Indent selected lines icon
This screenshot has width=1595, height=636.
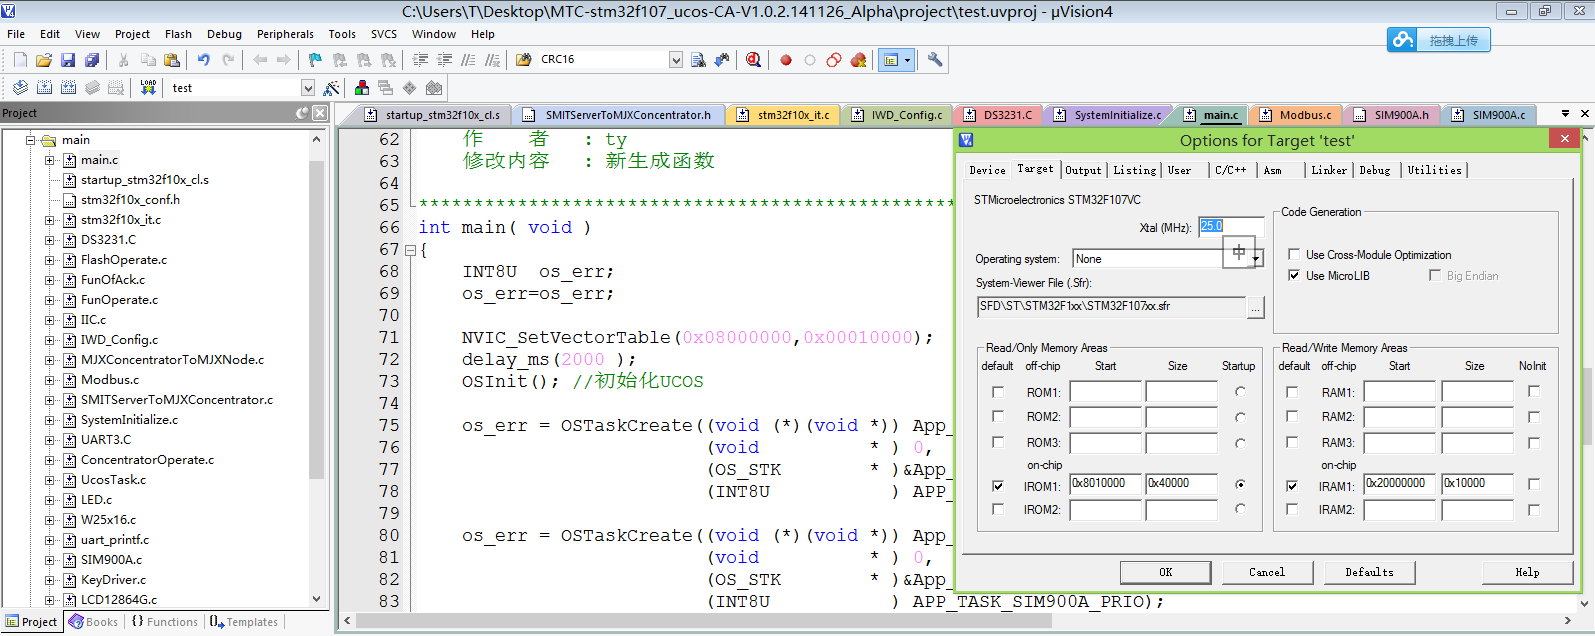(420, 60)
